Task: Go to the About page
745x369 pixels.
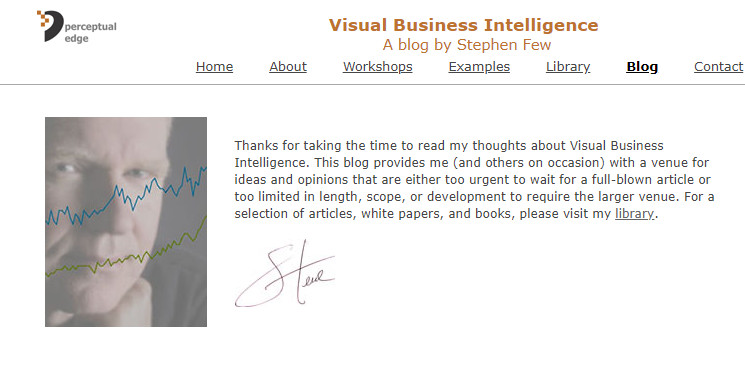Action: 288,67
